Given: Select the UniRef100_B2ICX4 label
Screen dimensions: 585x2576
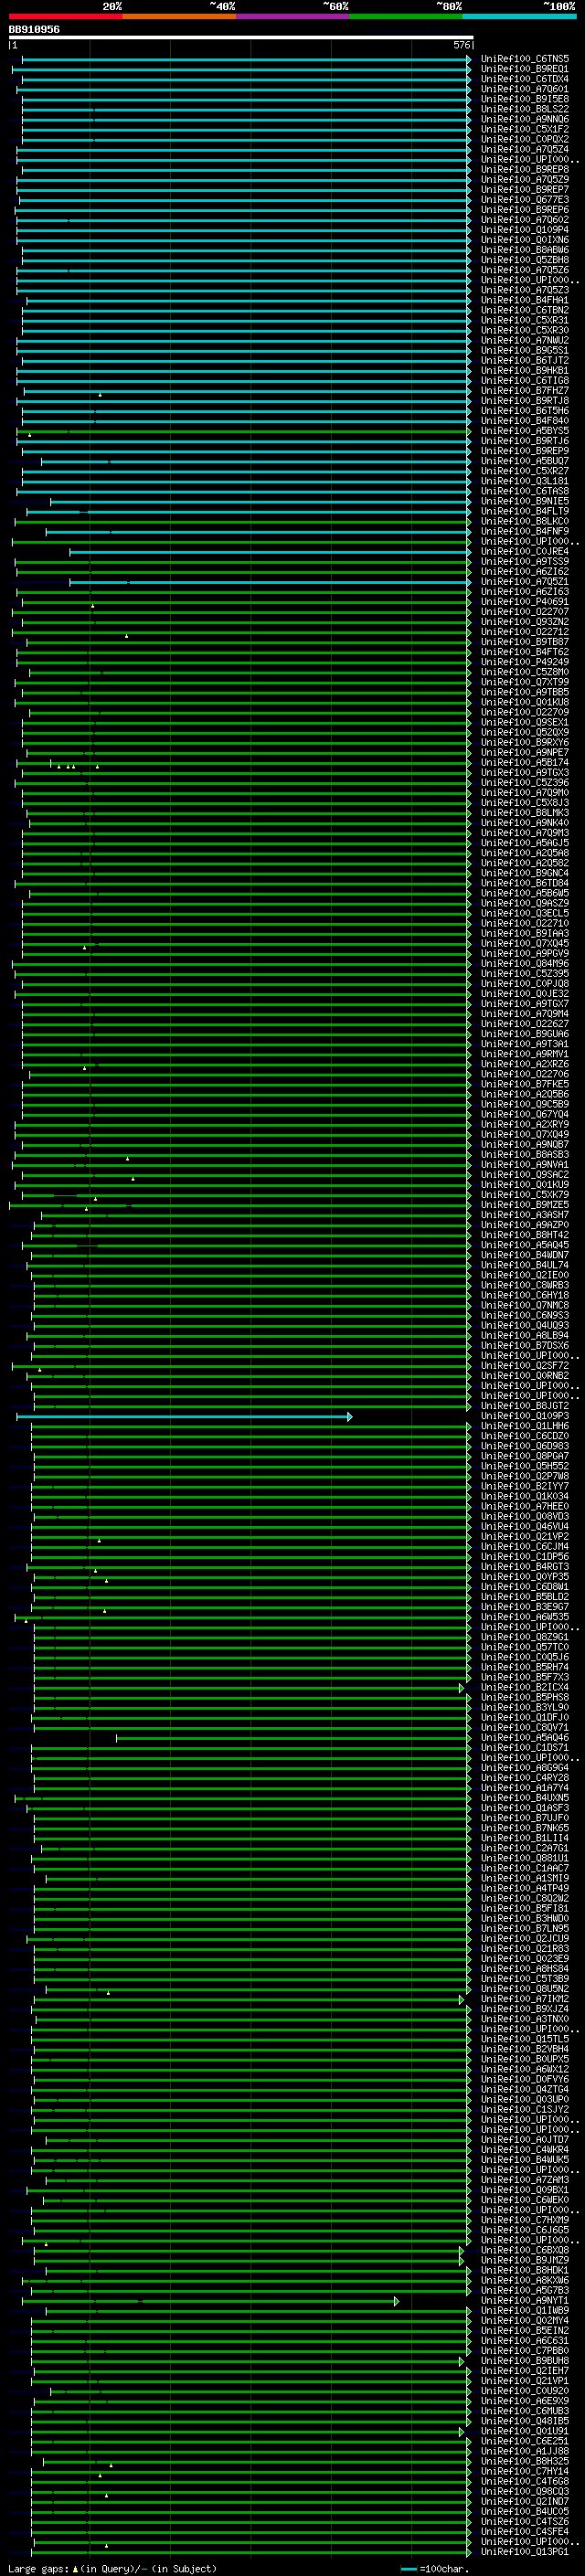Looking at the screenshot, I should 525,1687.
